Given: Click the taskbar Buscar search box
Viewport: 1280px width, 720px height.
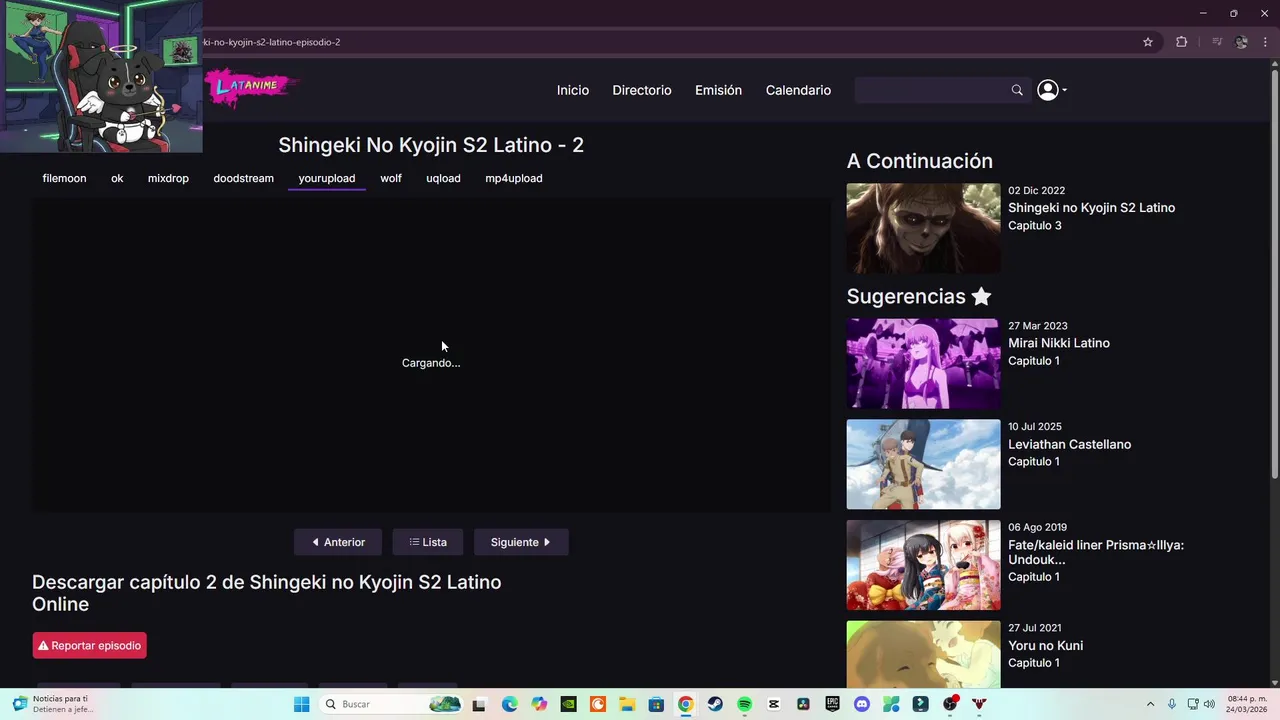Looking at the screenshot, I should coord(392,704).
